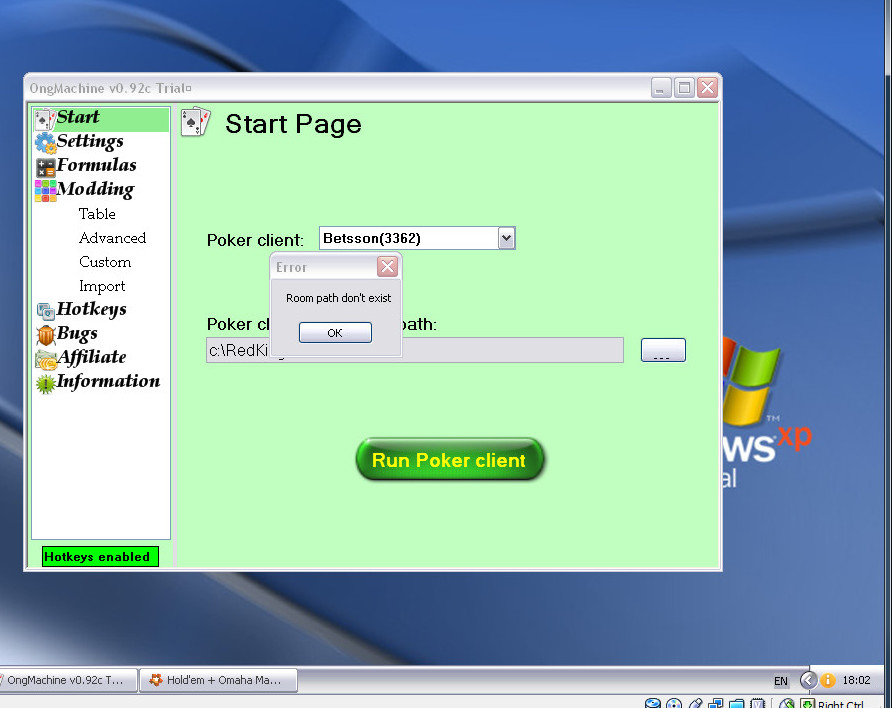The height and width of the screenshot is (708, 892).
Task: Open Bugs using the beetle icon
Action: point(46,335)
